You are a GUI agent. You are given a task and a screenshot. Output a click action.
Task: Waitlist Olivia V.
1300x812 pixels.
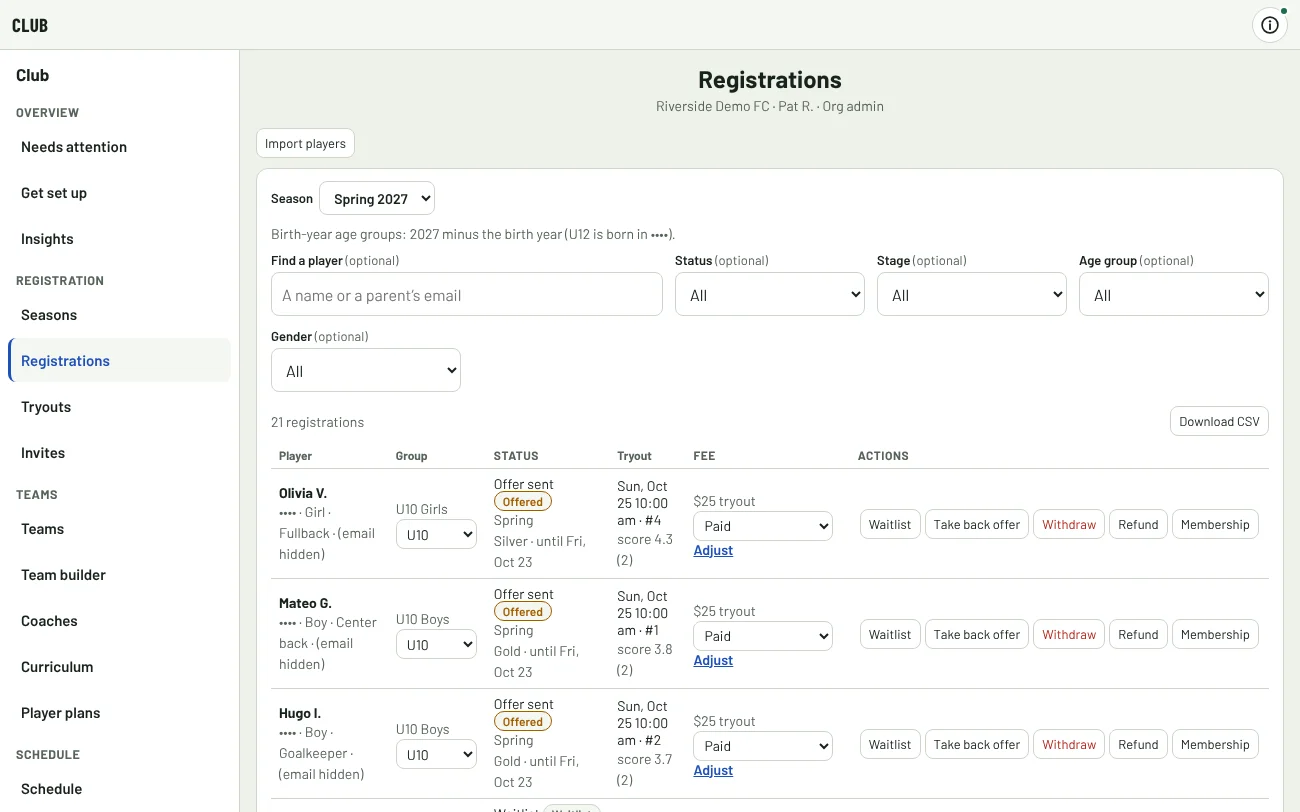890,525
